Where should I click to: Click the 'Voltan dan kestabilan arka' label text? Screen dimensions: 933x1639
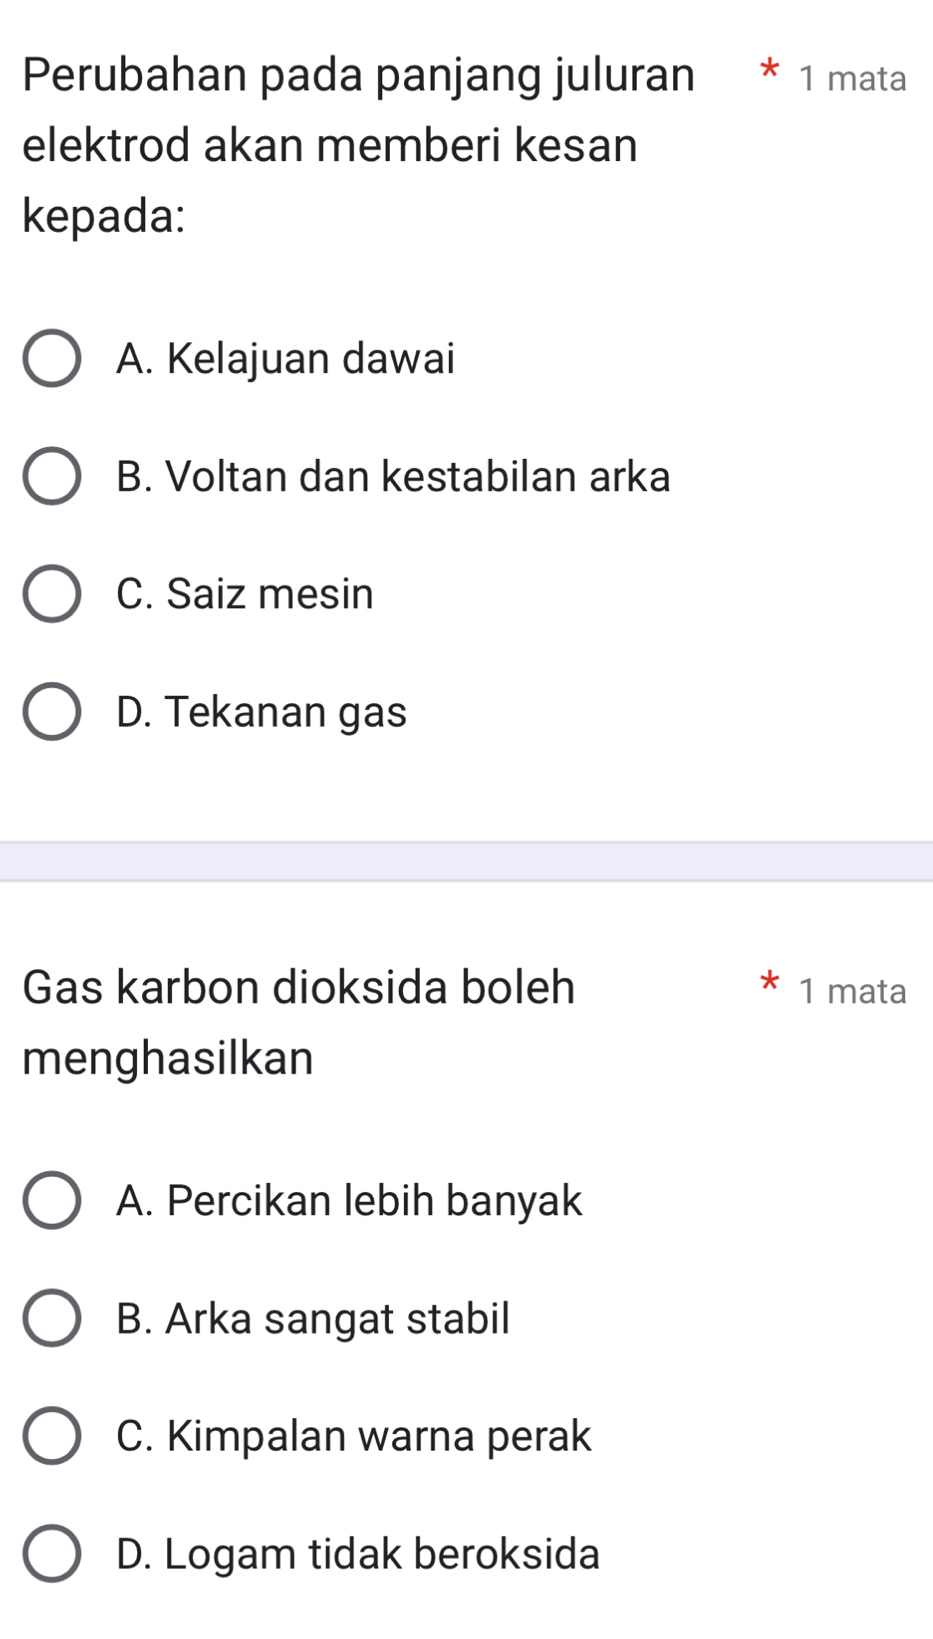tap(393, 476)
